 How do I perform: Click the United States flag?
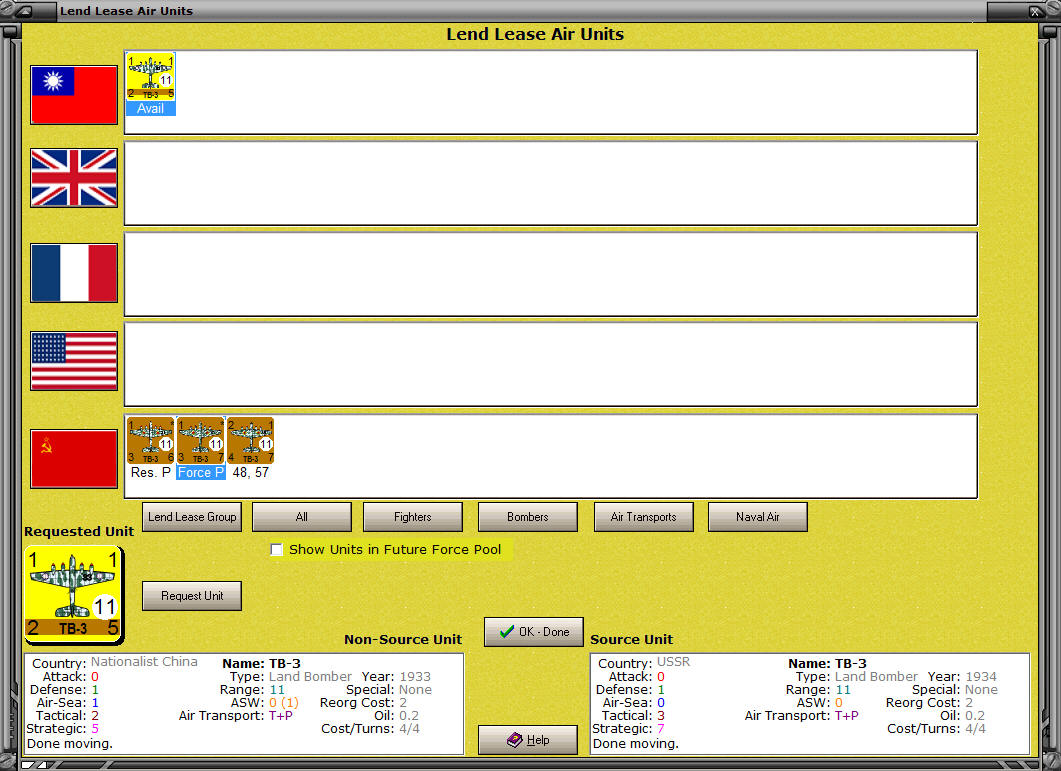pyautogui.click(x=74, y=361)
